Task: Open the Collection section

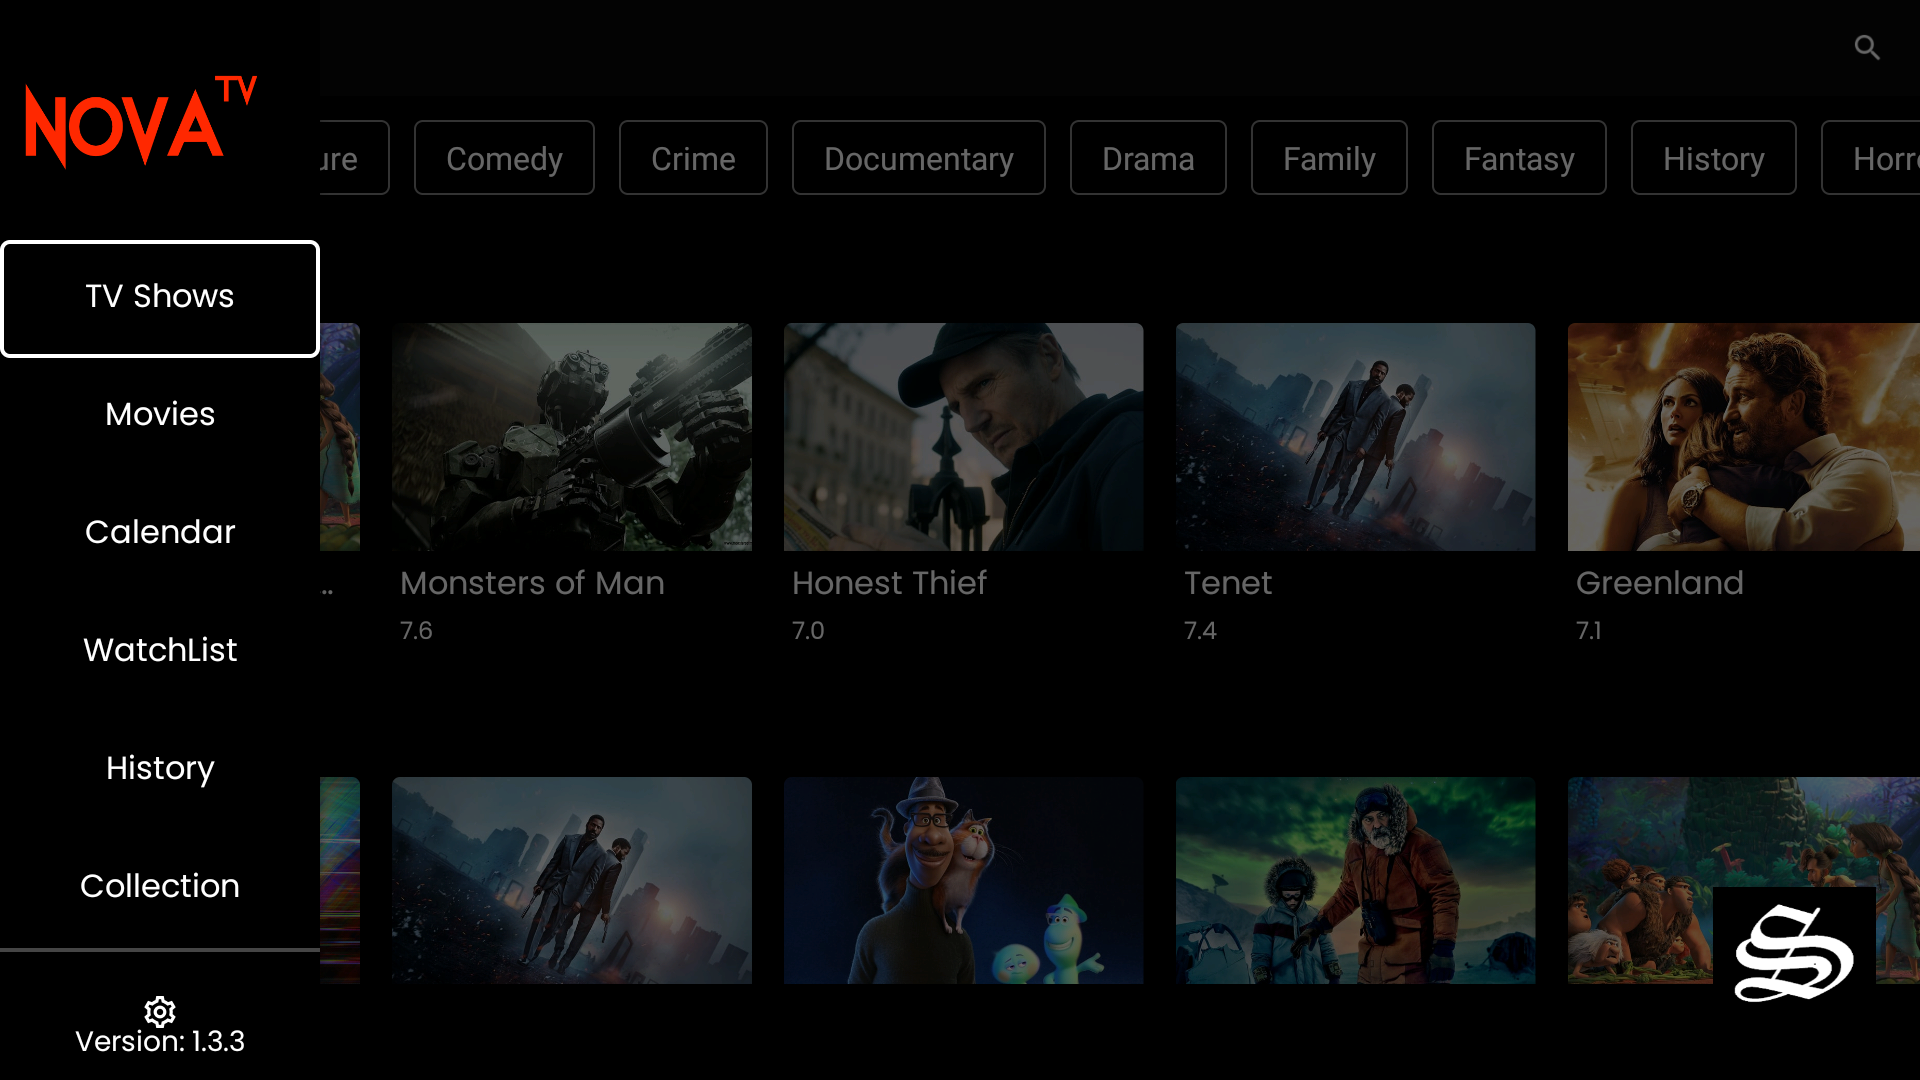Action: pos(160,886)
